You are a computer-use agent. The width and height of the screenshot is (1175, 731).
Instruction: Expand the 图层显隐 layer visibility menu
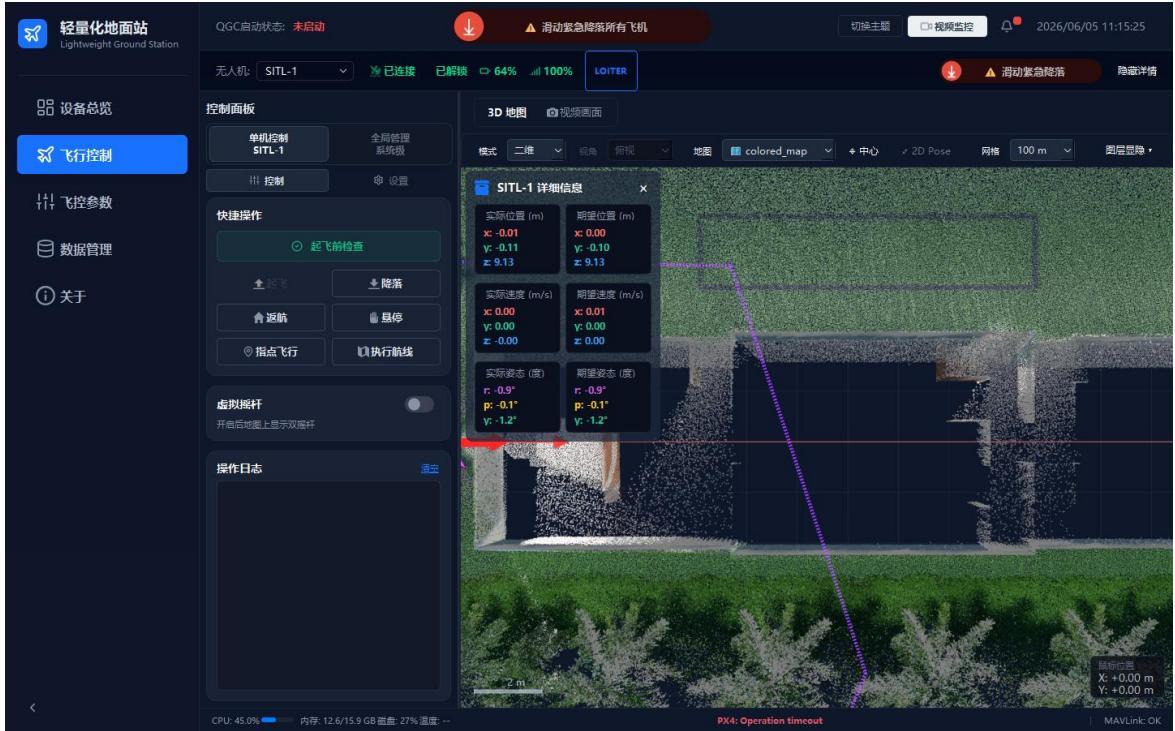(x=1129, y=151)
